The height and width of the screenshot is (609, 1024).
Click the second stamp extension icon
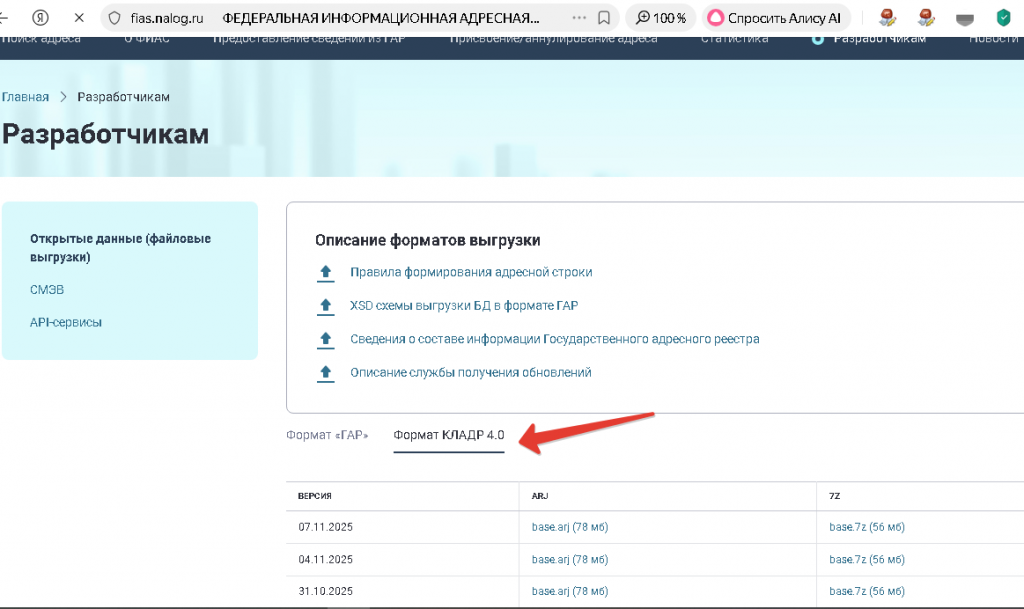coord(925,18)
